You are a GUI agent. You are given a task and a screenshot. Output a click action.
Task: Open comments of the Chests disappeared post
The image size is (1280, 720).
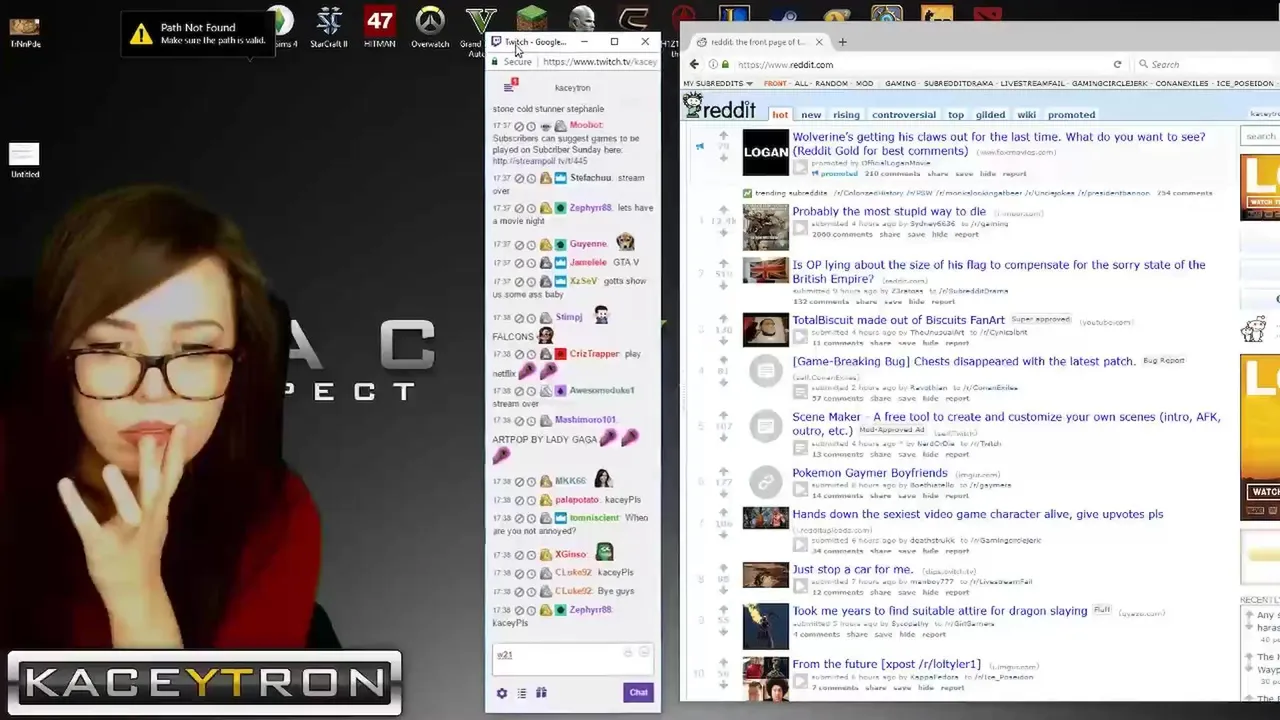[837, 399]
